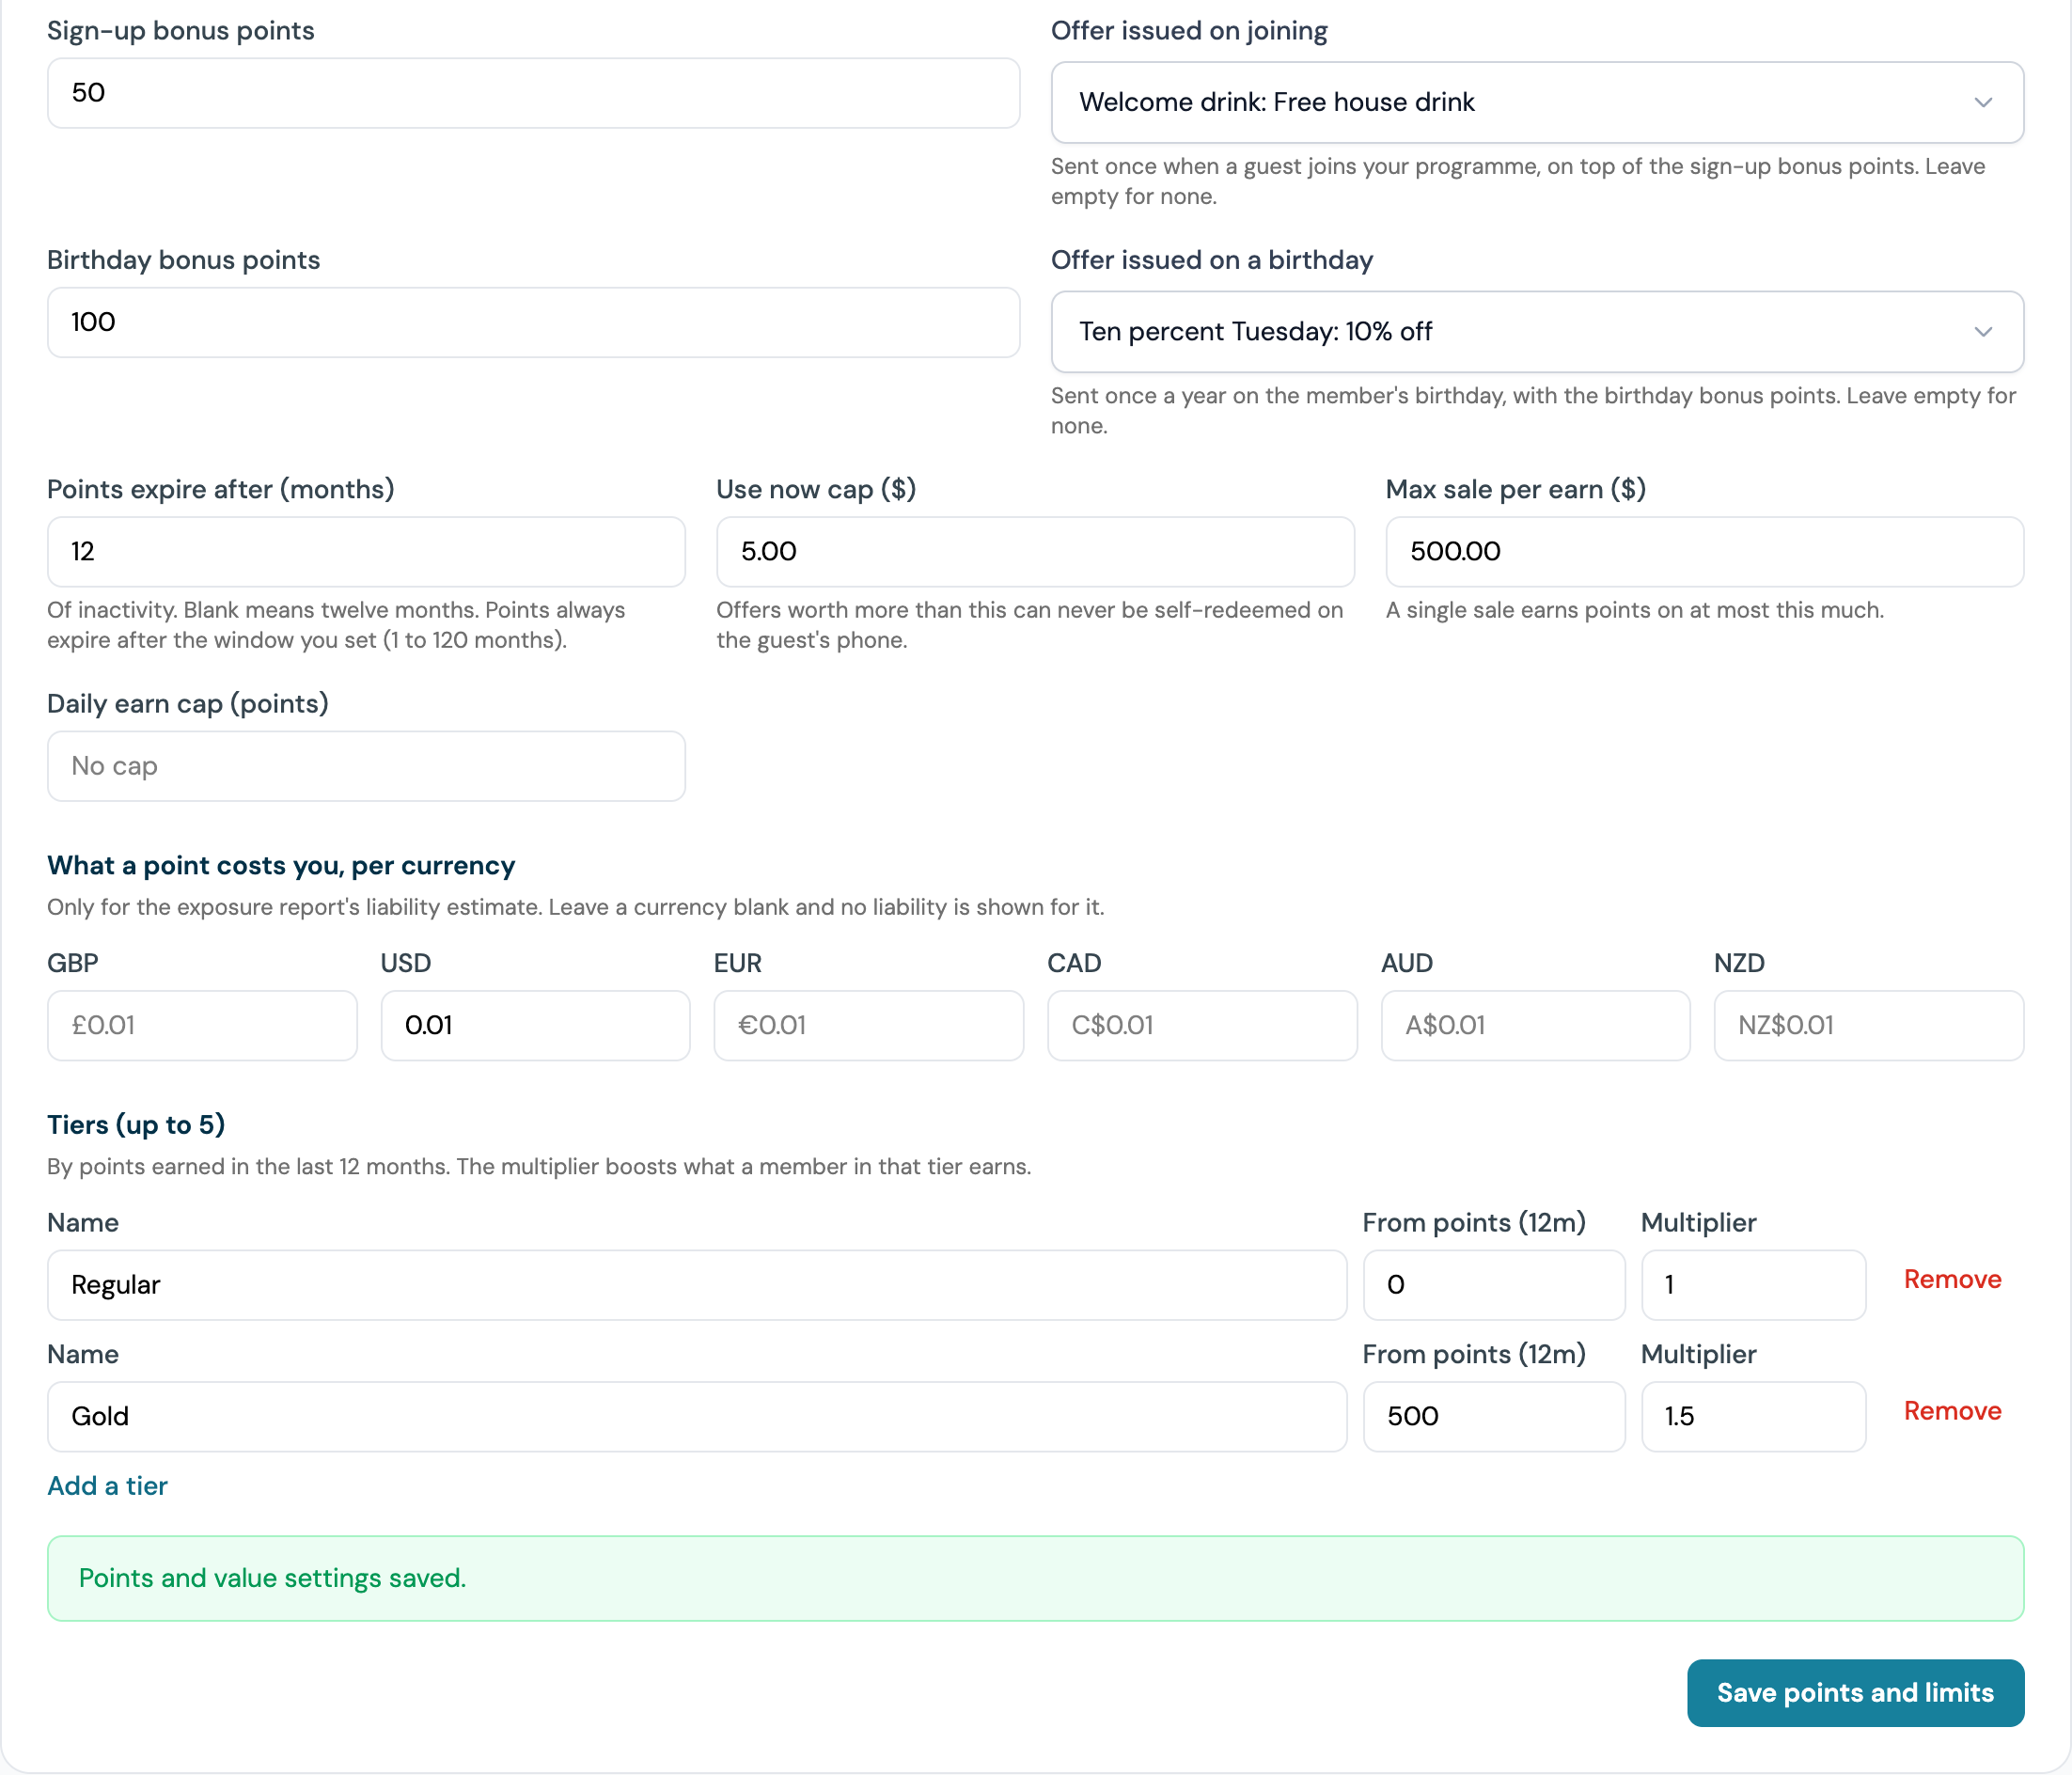
Task: Edit the Regular tier name field
Action: 697,1285
